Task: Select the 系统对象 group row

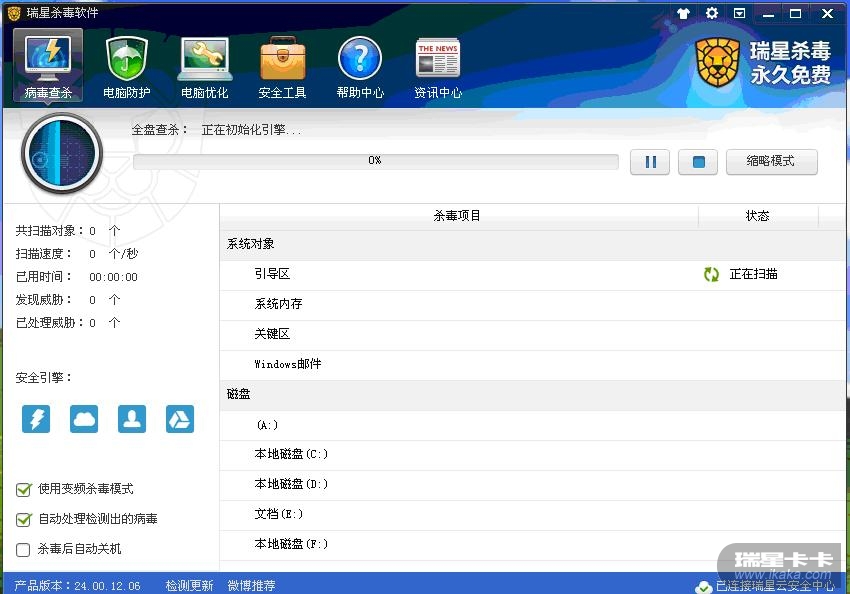Action: (x=533, y=244)
